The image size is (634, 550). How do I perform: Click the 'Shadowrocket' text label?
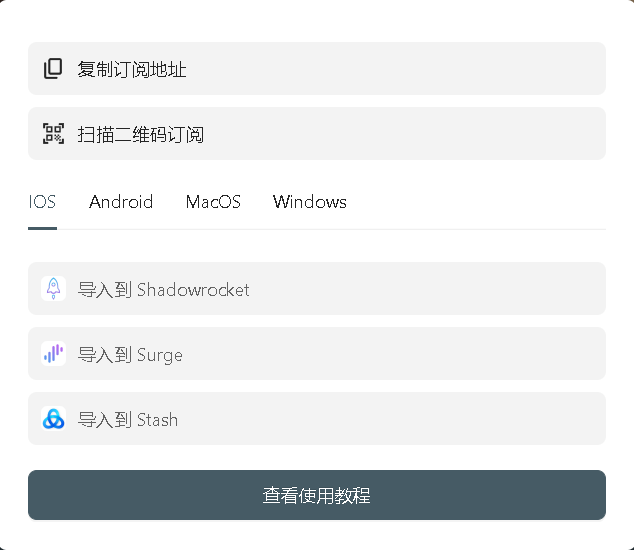click(193, 290)
